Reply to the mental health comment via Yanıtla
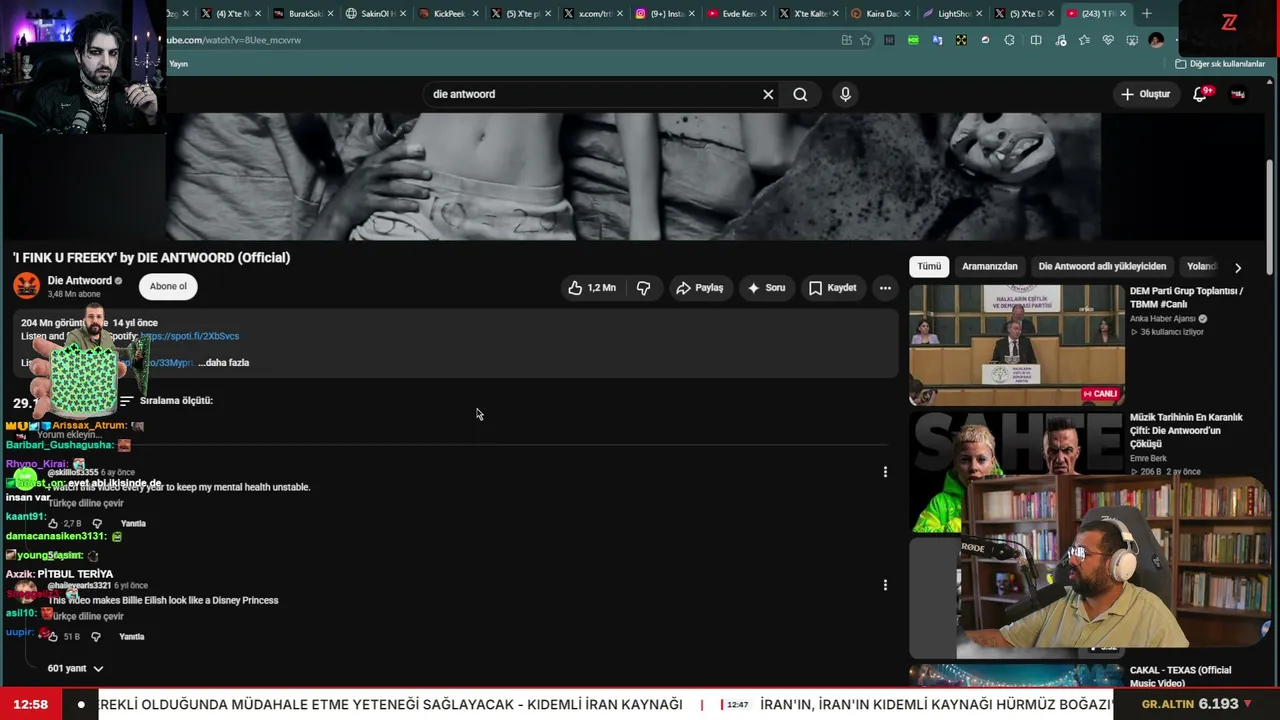This screenshot has height=720, width=1280. [x=133, y=524]
